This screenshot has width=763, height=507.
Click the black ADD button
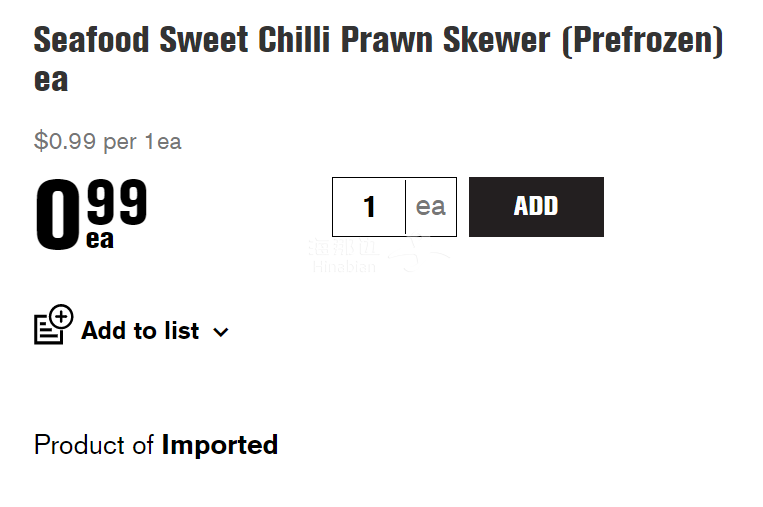click(x=536, y=207)
